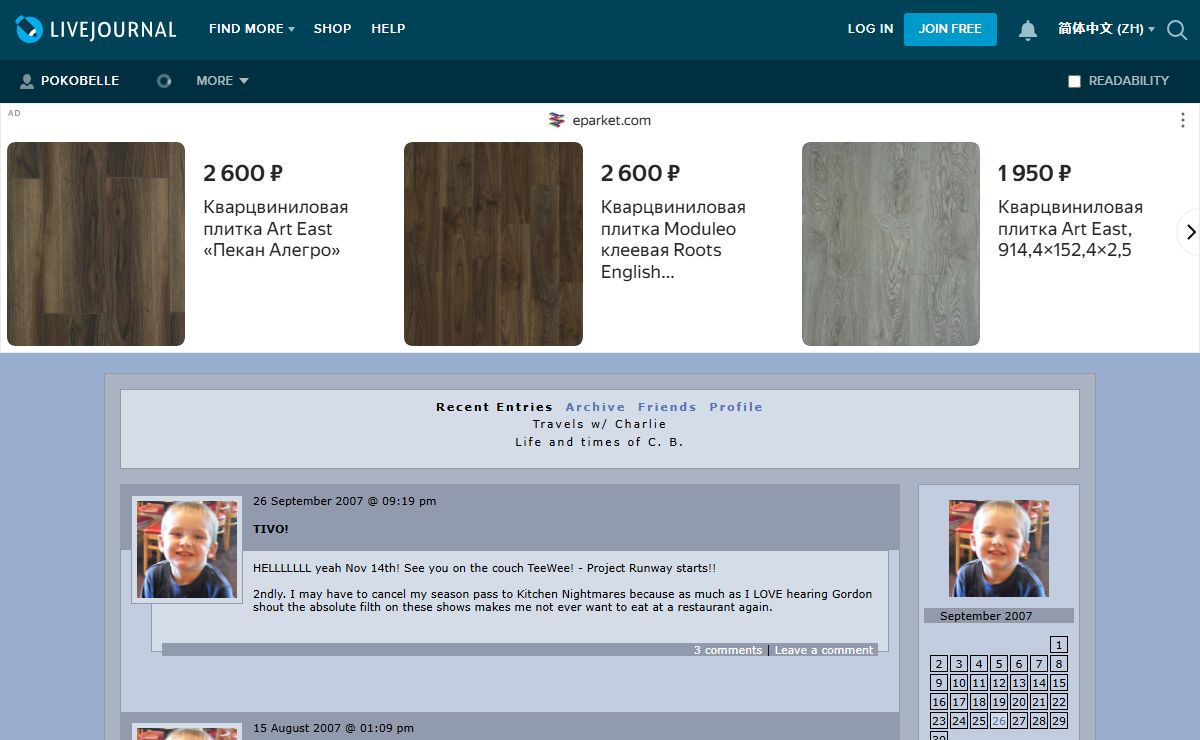Viewport: 1200px width, 740px height.
Task: Open the language selector 简体中文 (ZH)
Action: pos(1106,29)
